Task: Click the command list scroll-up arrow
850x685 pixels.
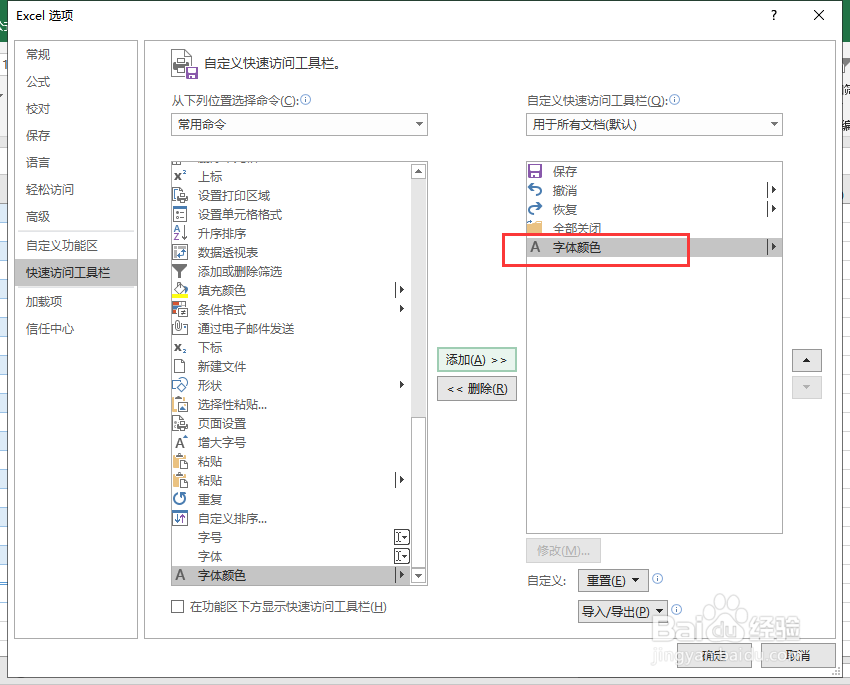Action: tap(418, 172)
